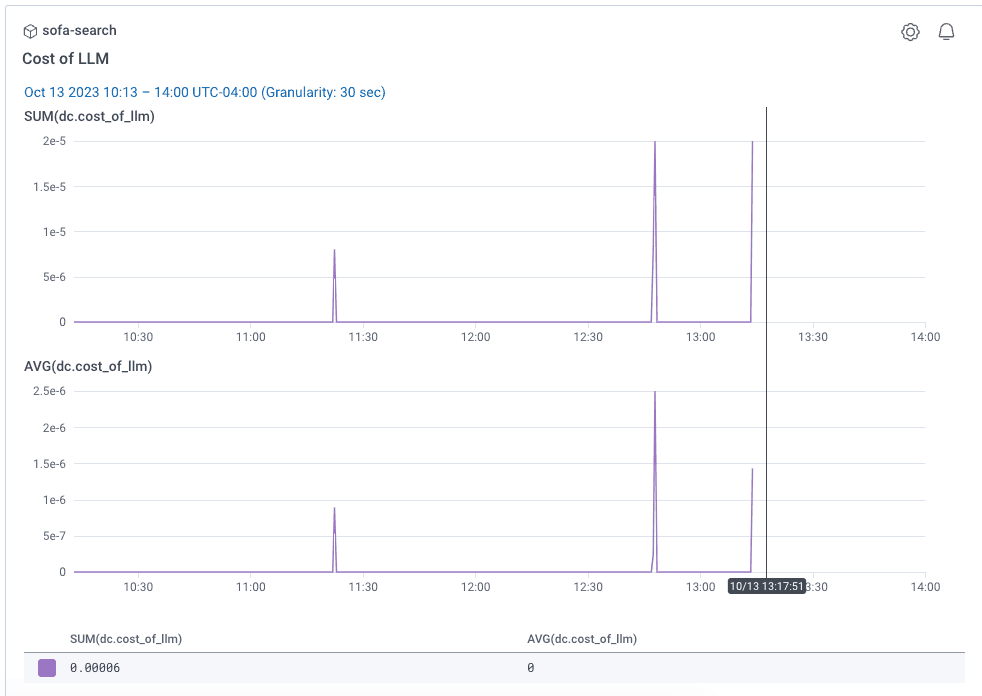Click the purple series color swatch

tap(47, 668)
